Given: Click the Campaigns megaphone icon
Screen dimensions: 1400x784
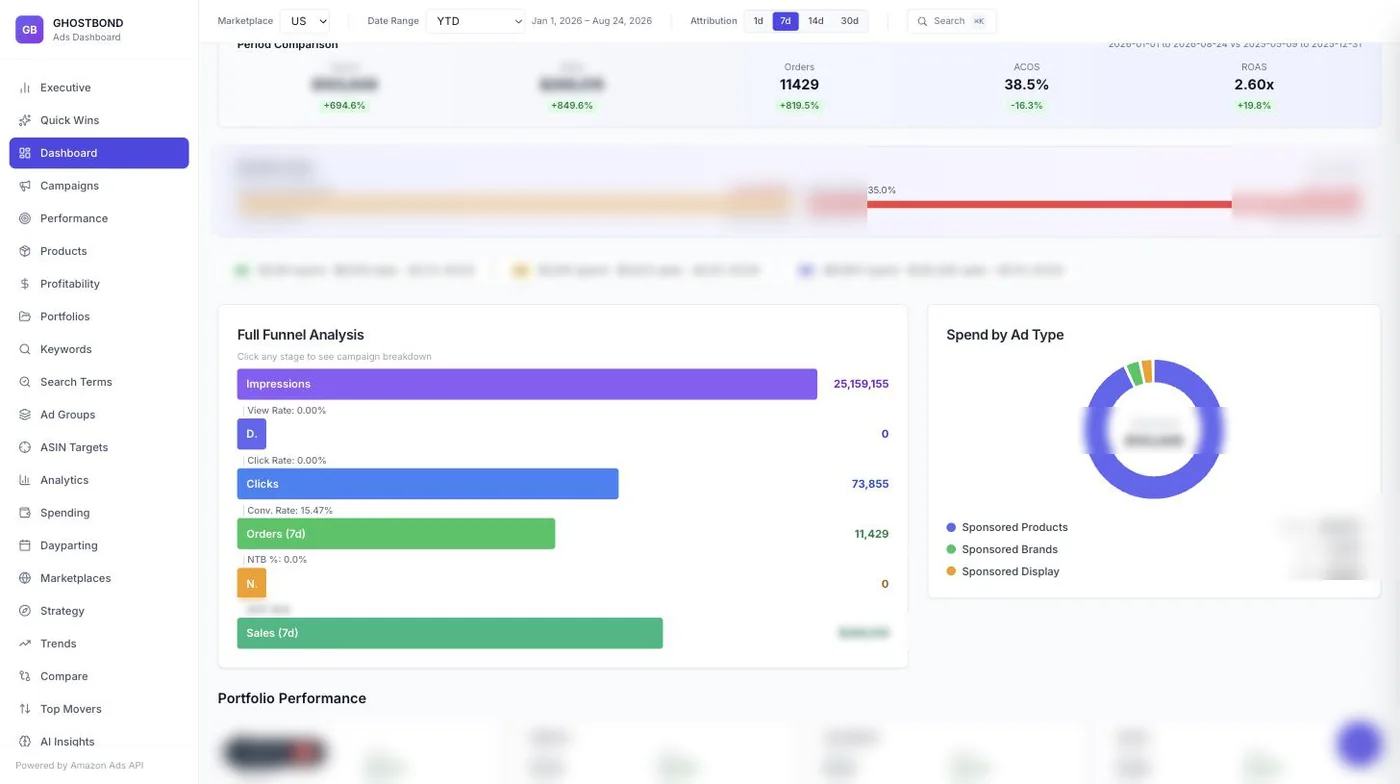Looking at the screenshot, I should click(x=25, y=186).
